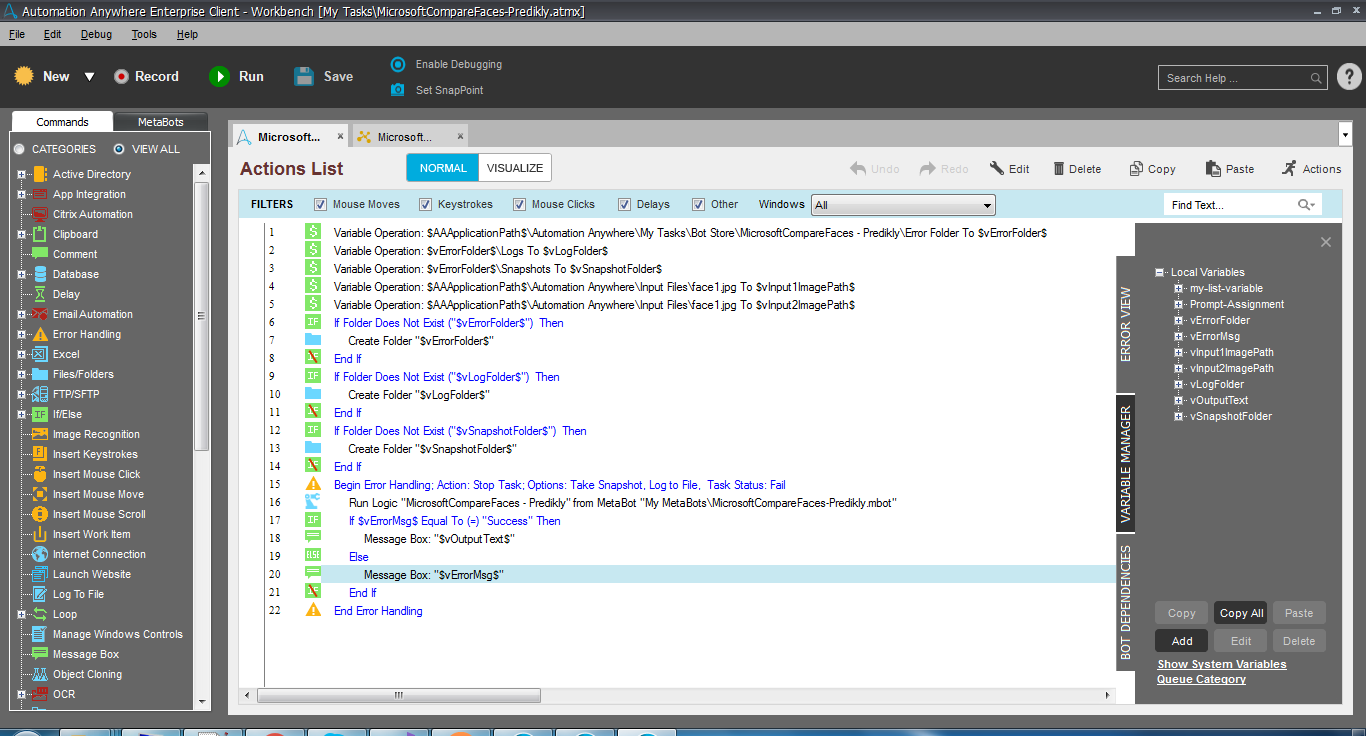Expand the Excel command category

pos(21,354)
